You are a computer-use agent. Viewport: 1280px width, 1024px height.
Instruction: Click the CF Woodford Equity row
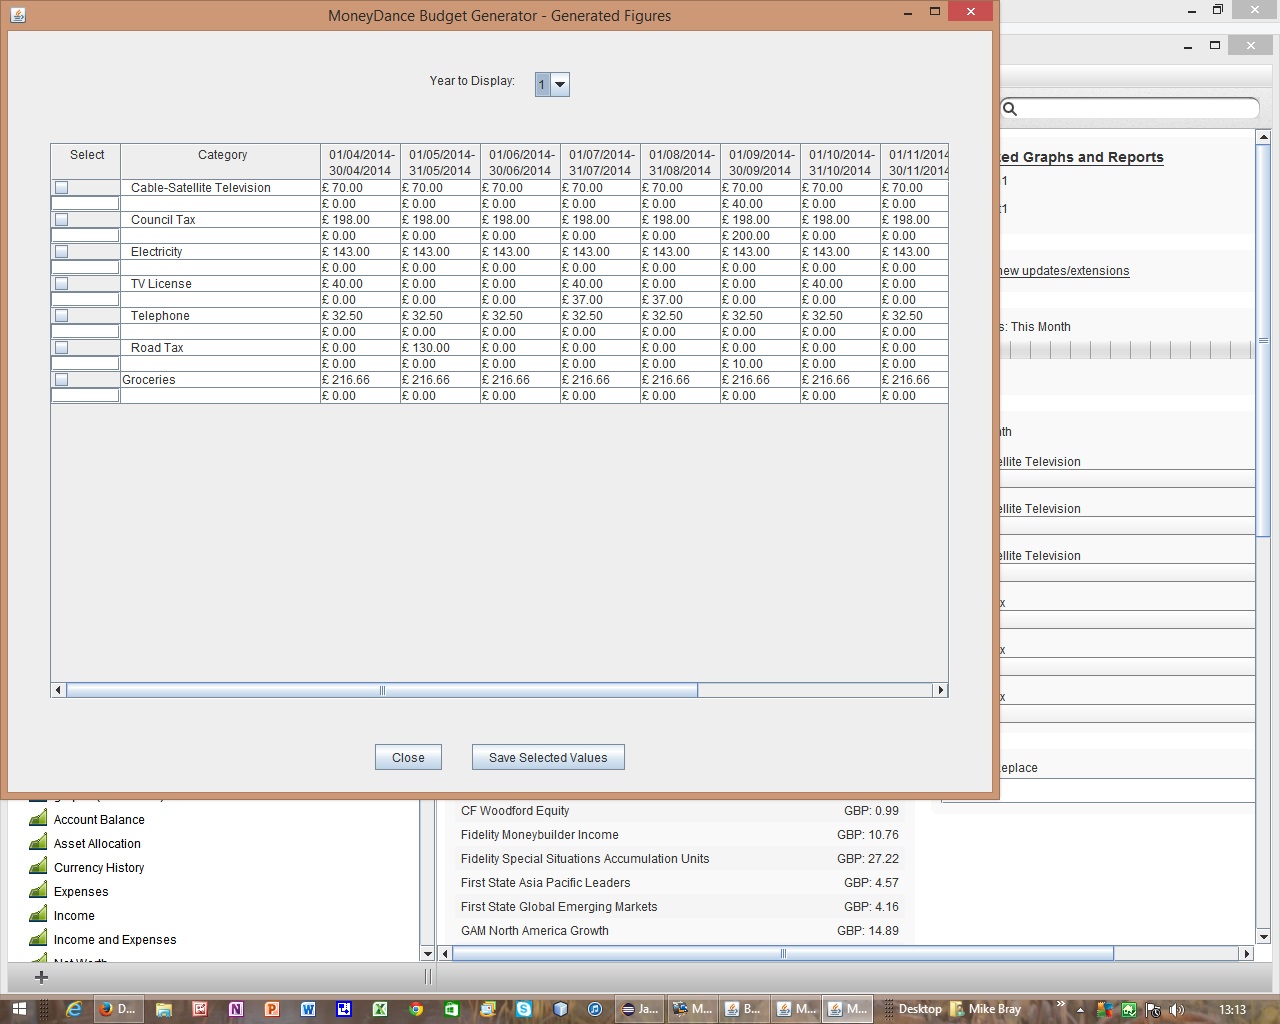click(680, 811)
